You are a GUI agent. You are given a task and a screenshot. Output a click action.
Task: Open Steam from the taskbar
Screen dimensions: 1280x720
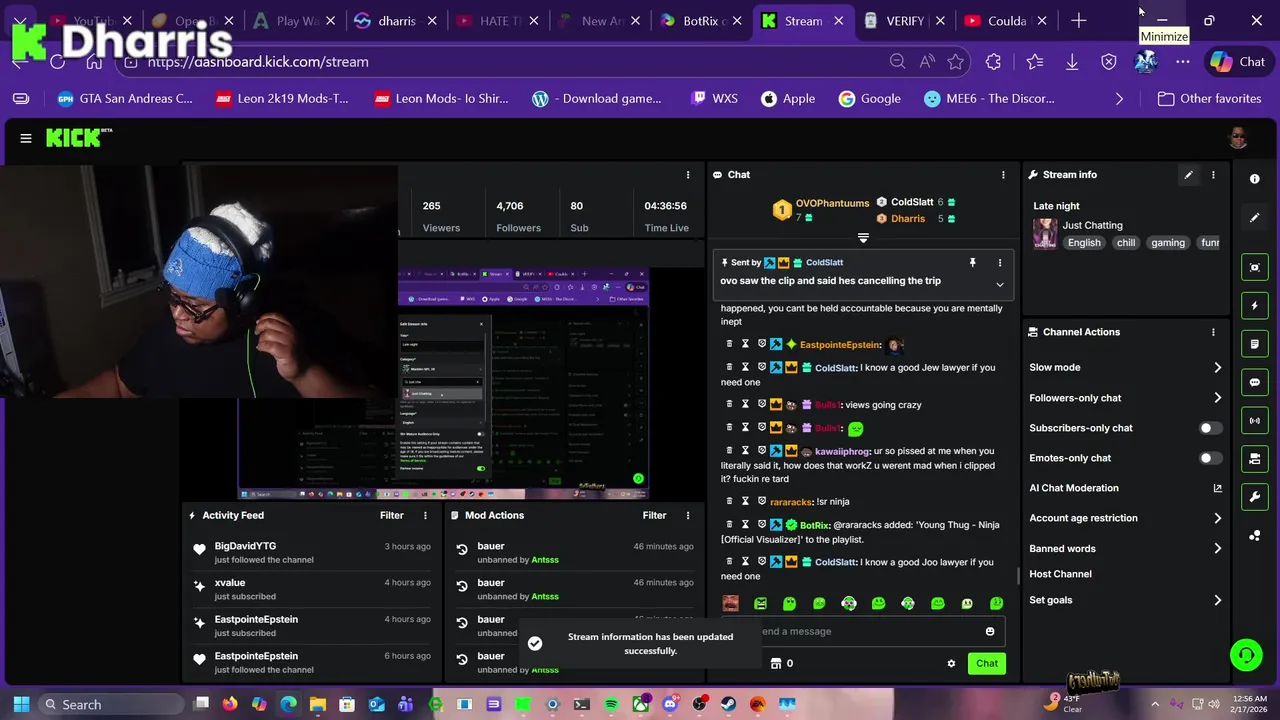(728, 705)
